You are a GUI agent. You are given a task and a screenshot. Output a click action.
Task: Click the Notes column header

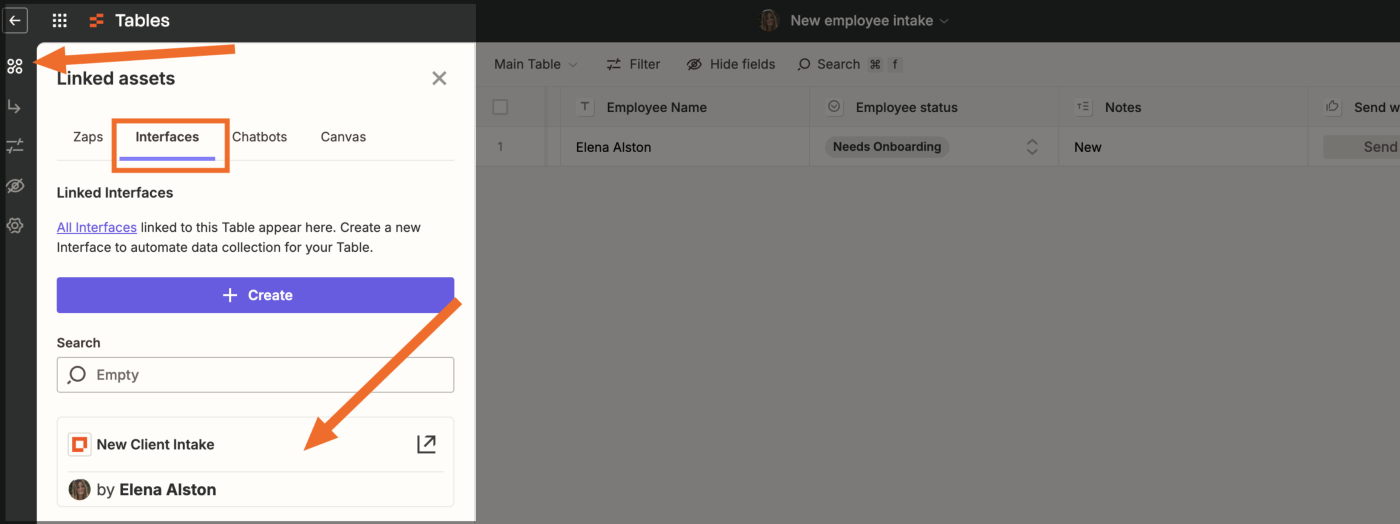[1183, 107]
